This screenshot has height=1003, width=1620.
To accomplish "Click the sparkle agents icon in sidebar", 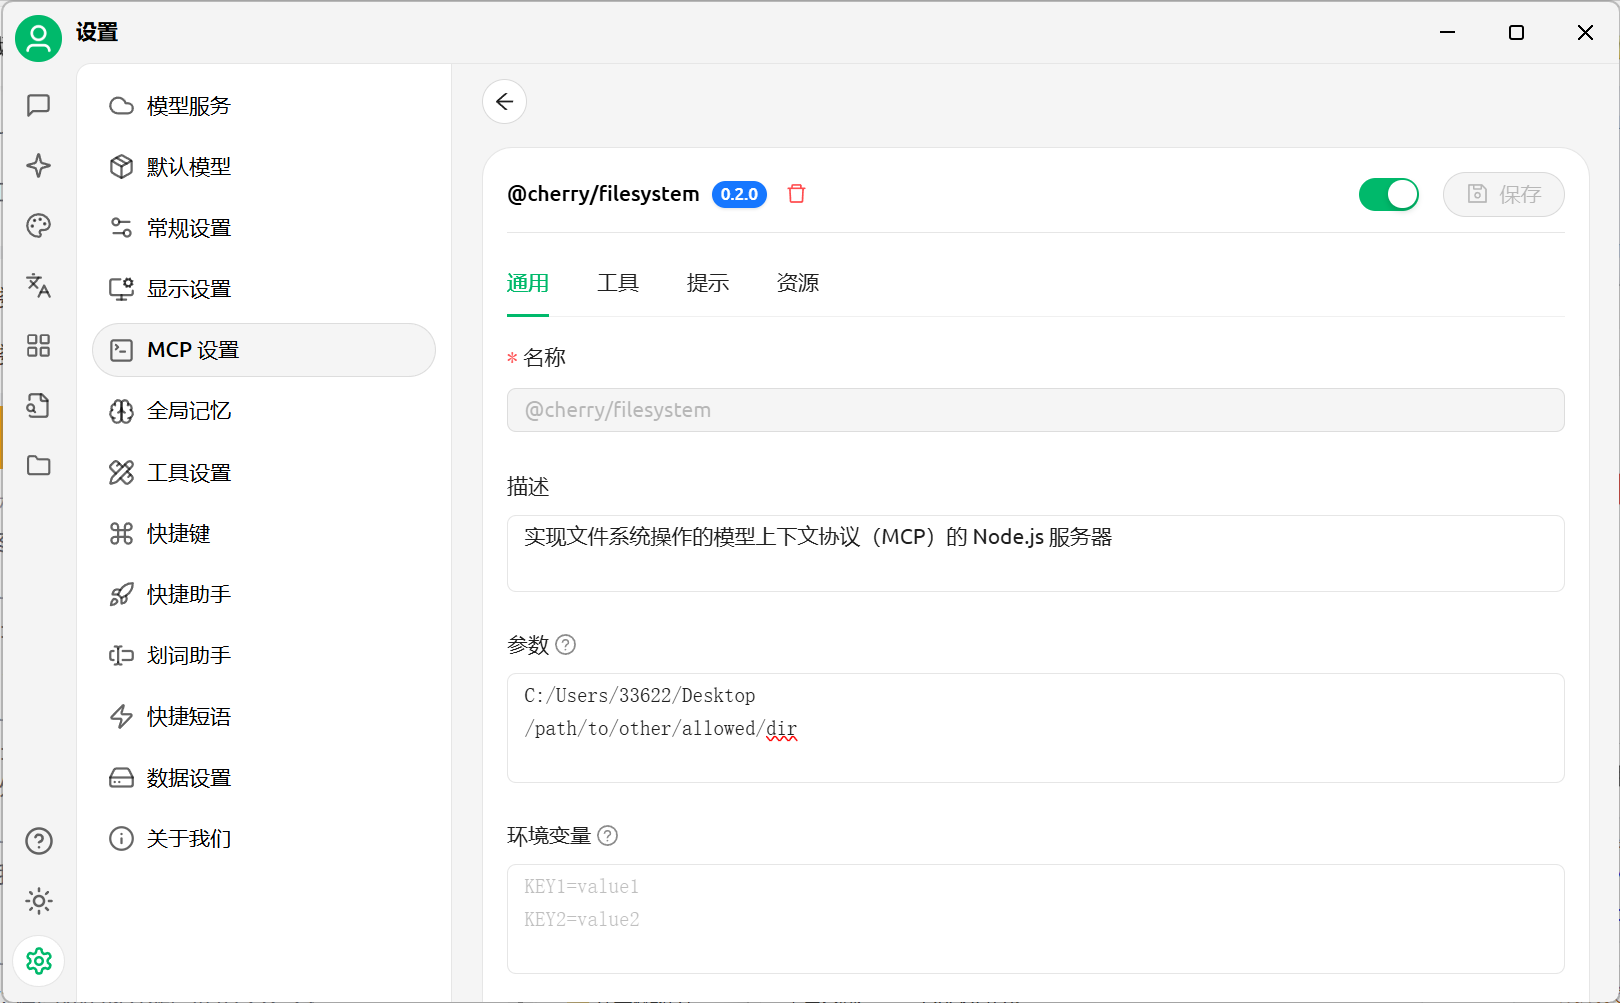I will (x=39, y=165).
